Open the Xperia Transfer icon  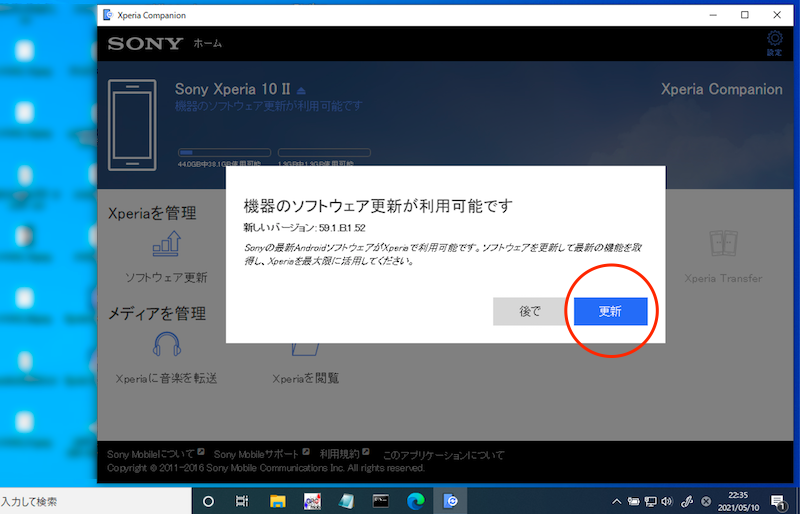pos(722,245)
